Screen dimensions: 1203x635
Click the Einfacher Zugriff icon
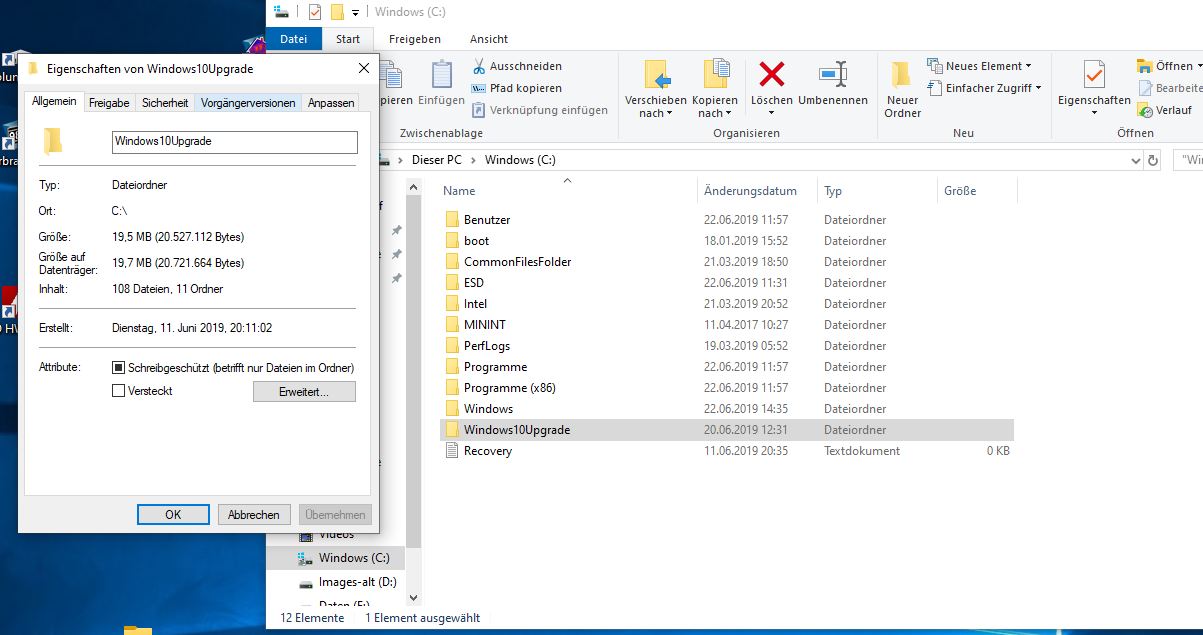pyautogui.click(x=935, y=88)
